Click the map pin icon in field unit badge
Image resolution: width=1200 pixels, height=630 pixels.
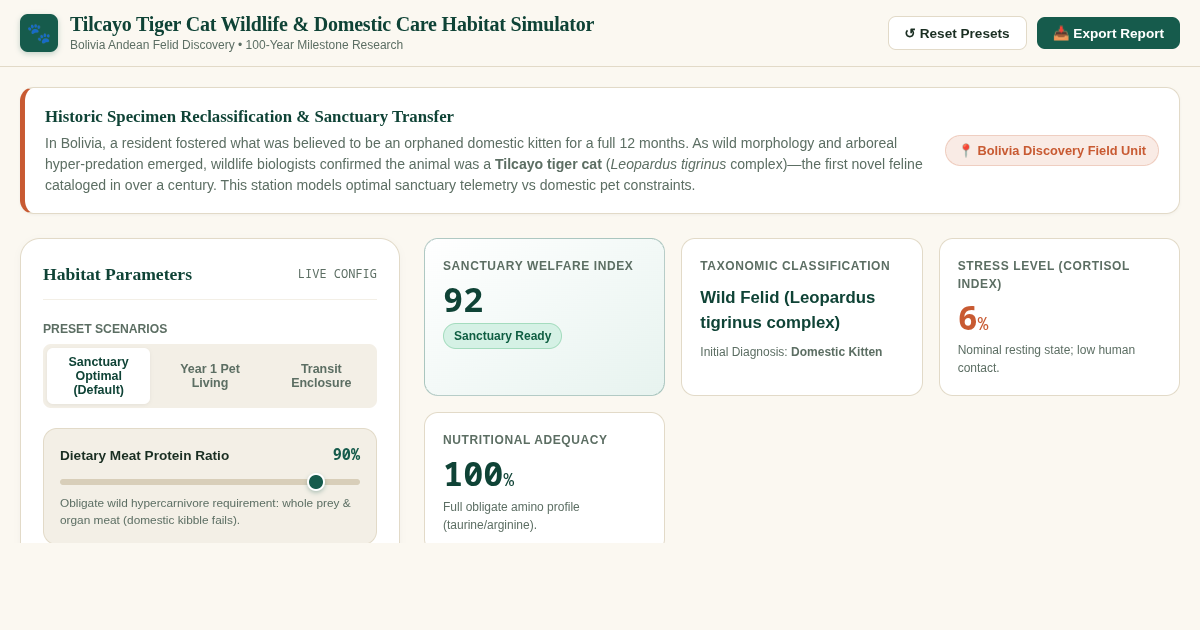coord(966,151)
